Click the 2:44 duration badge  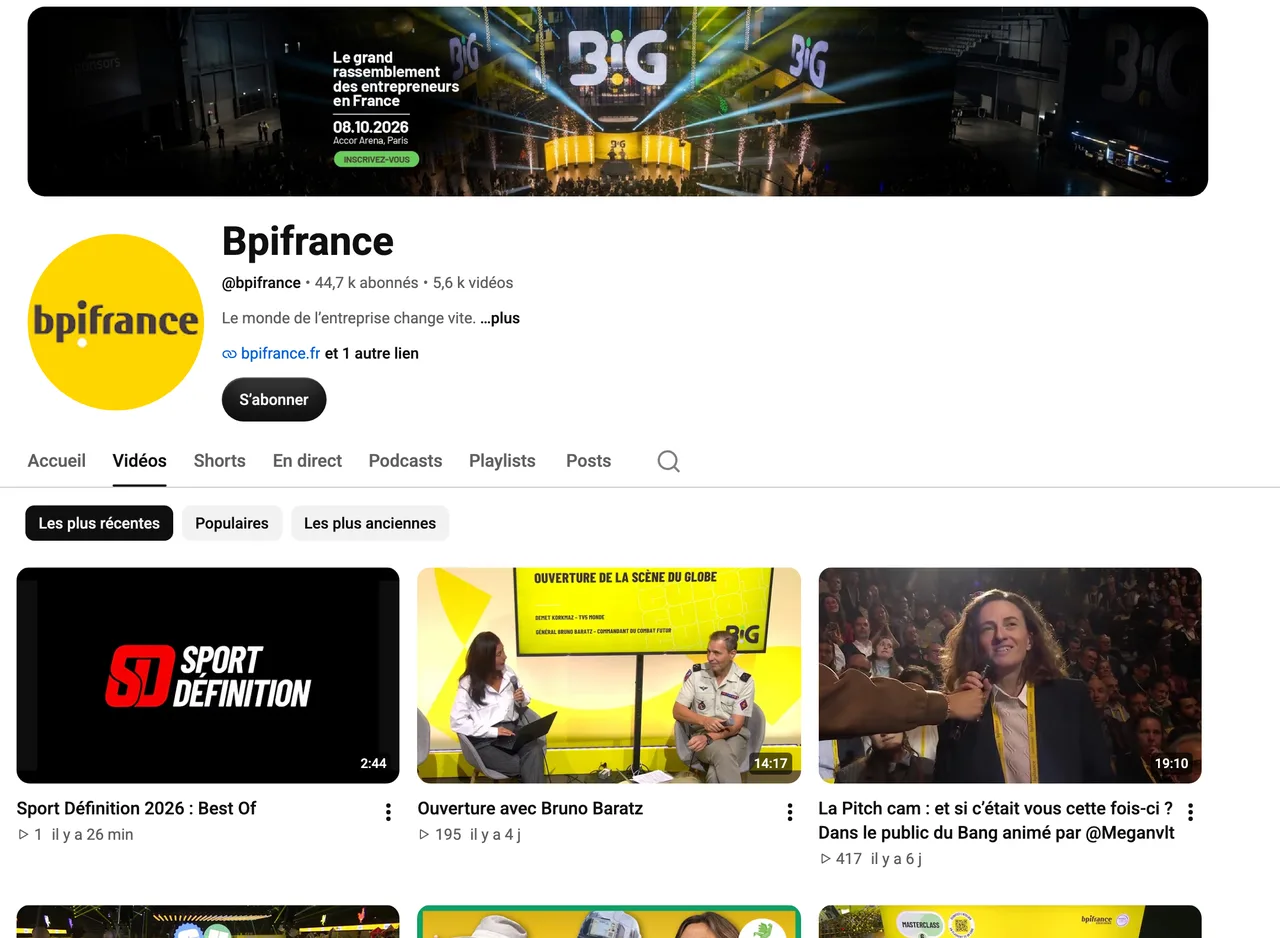click(x=373, y=763)
